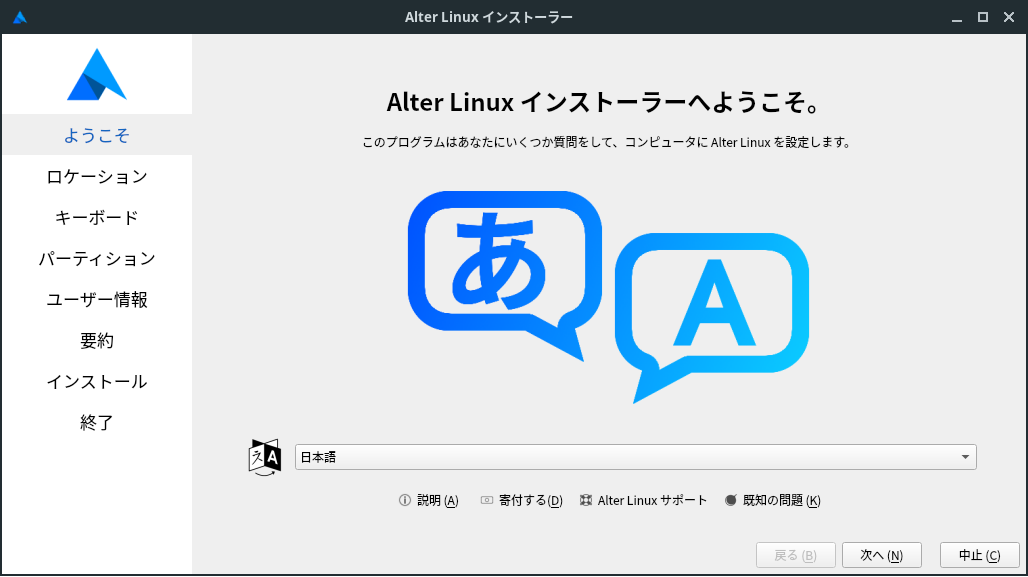Image resolution: width=1028 pixels, height=577 pixels.
Task: Click the 戻る (B) back button
Action: pyautogui.click(x=795, y=555)
